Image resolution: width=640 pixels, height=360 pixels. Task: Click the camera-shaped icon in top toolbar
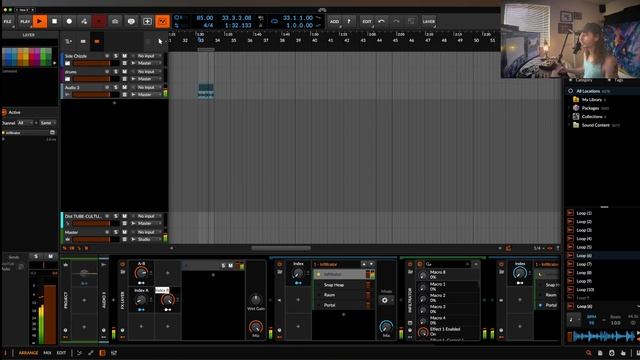115,21
